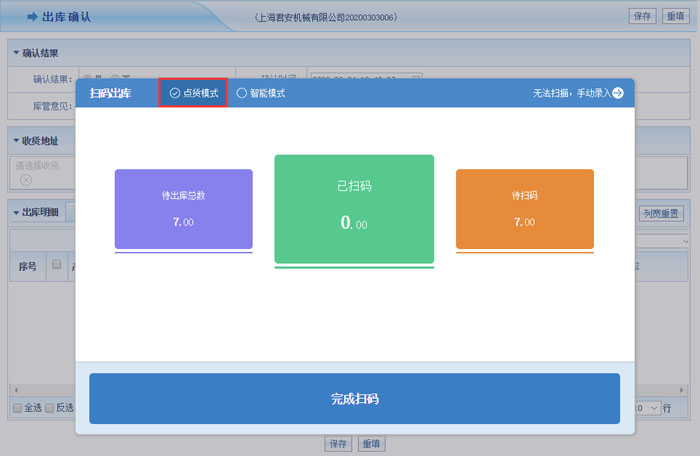This screenshot has width=700, height=456.
Task: Click the orange 待扫码 card
Action: 524,208
